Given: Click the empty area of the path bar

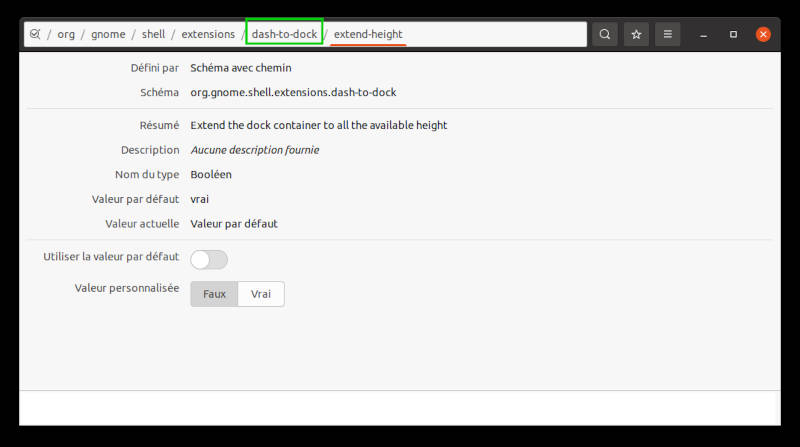Looking at the screenshot, I should [495, 34].
